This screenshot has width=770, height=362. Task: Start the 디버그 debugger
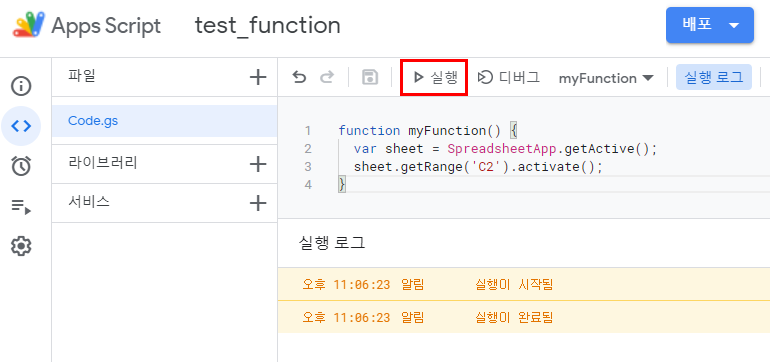508,78
